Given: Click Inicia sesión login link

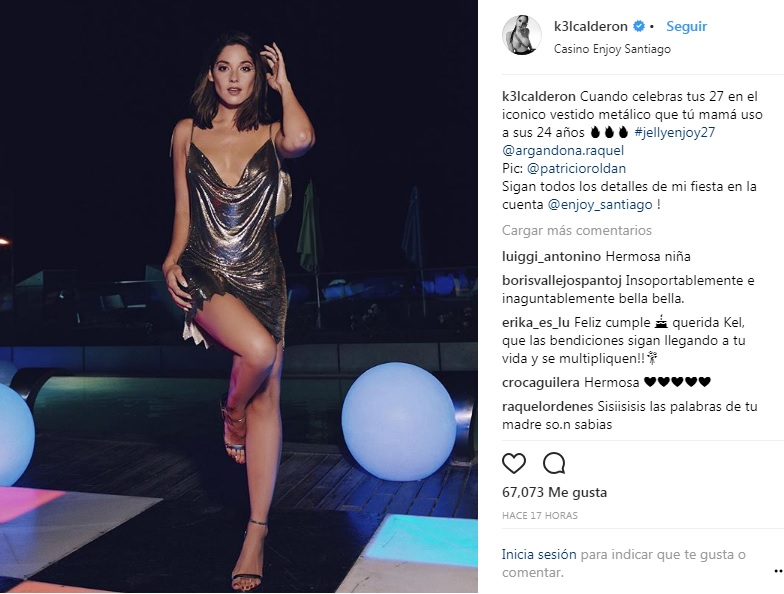Looking at the screenshot, I should [x=539, y=554].
